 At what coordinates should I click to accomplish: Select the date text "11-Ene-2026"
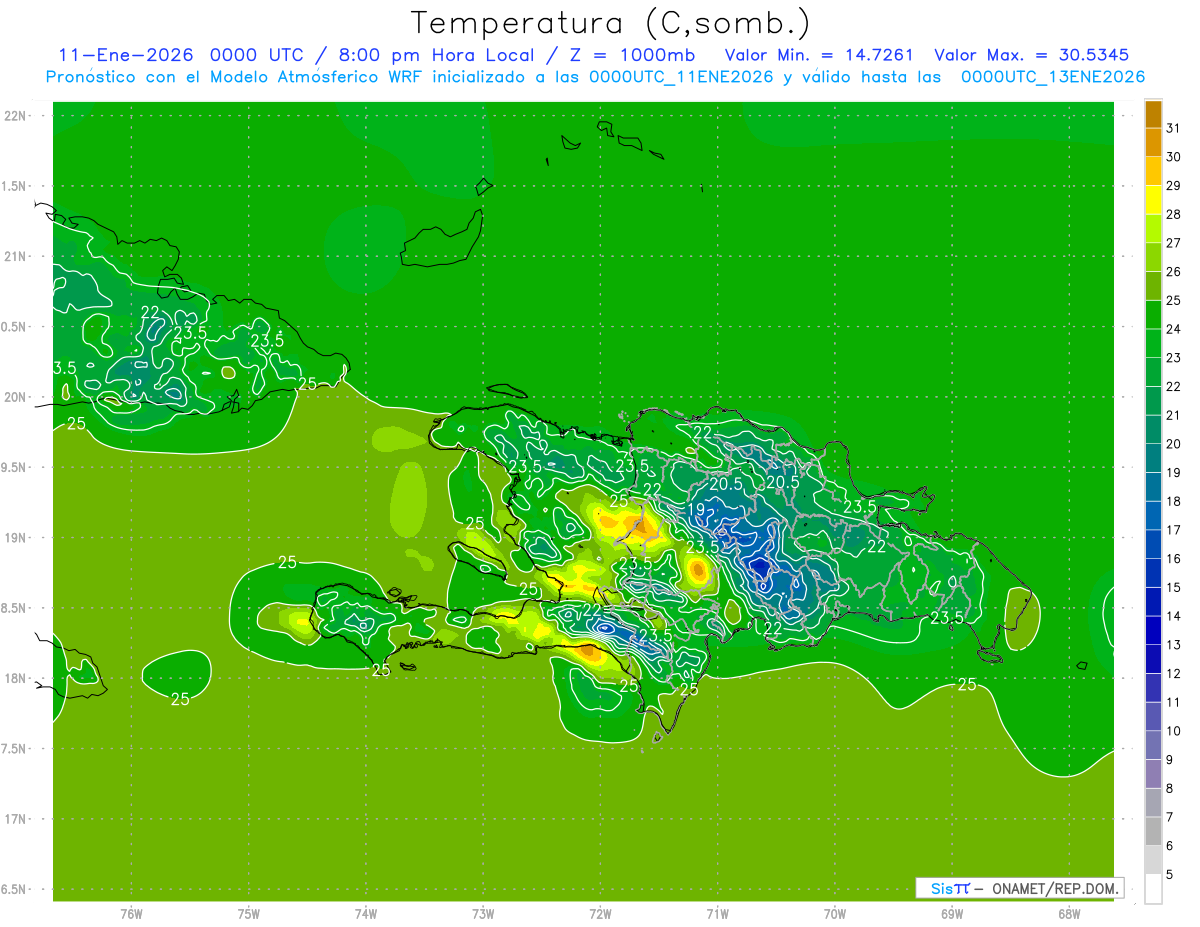pyautogui.click(x=125, y=55)
